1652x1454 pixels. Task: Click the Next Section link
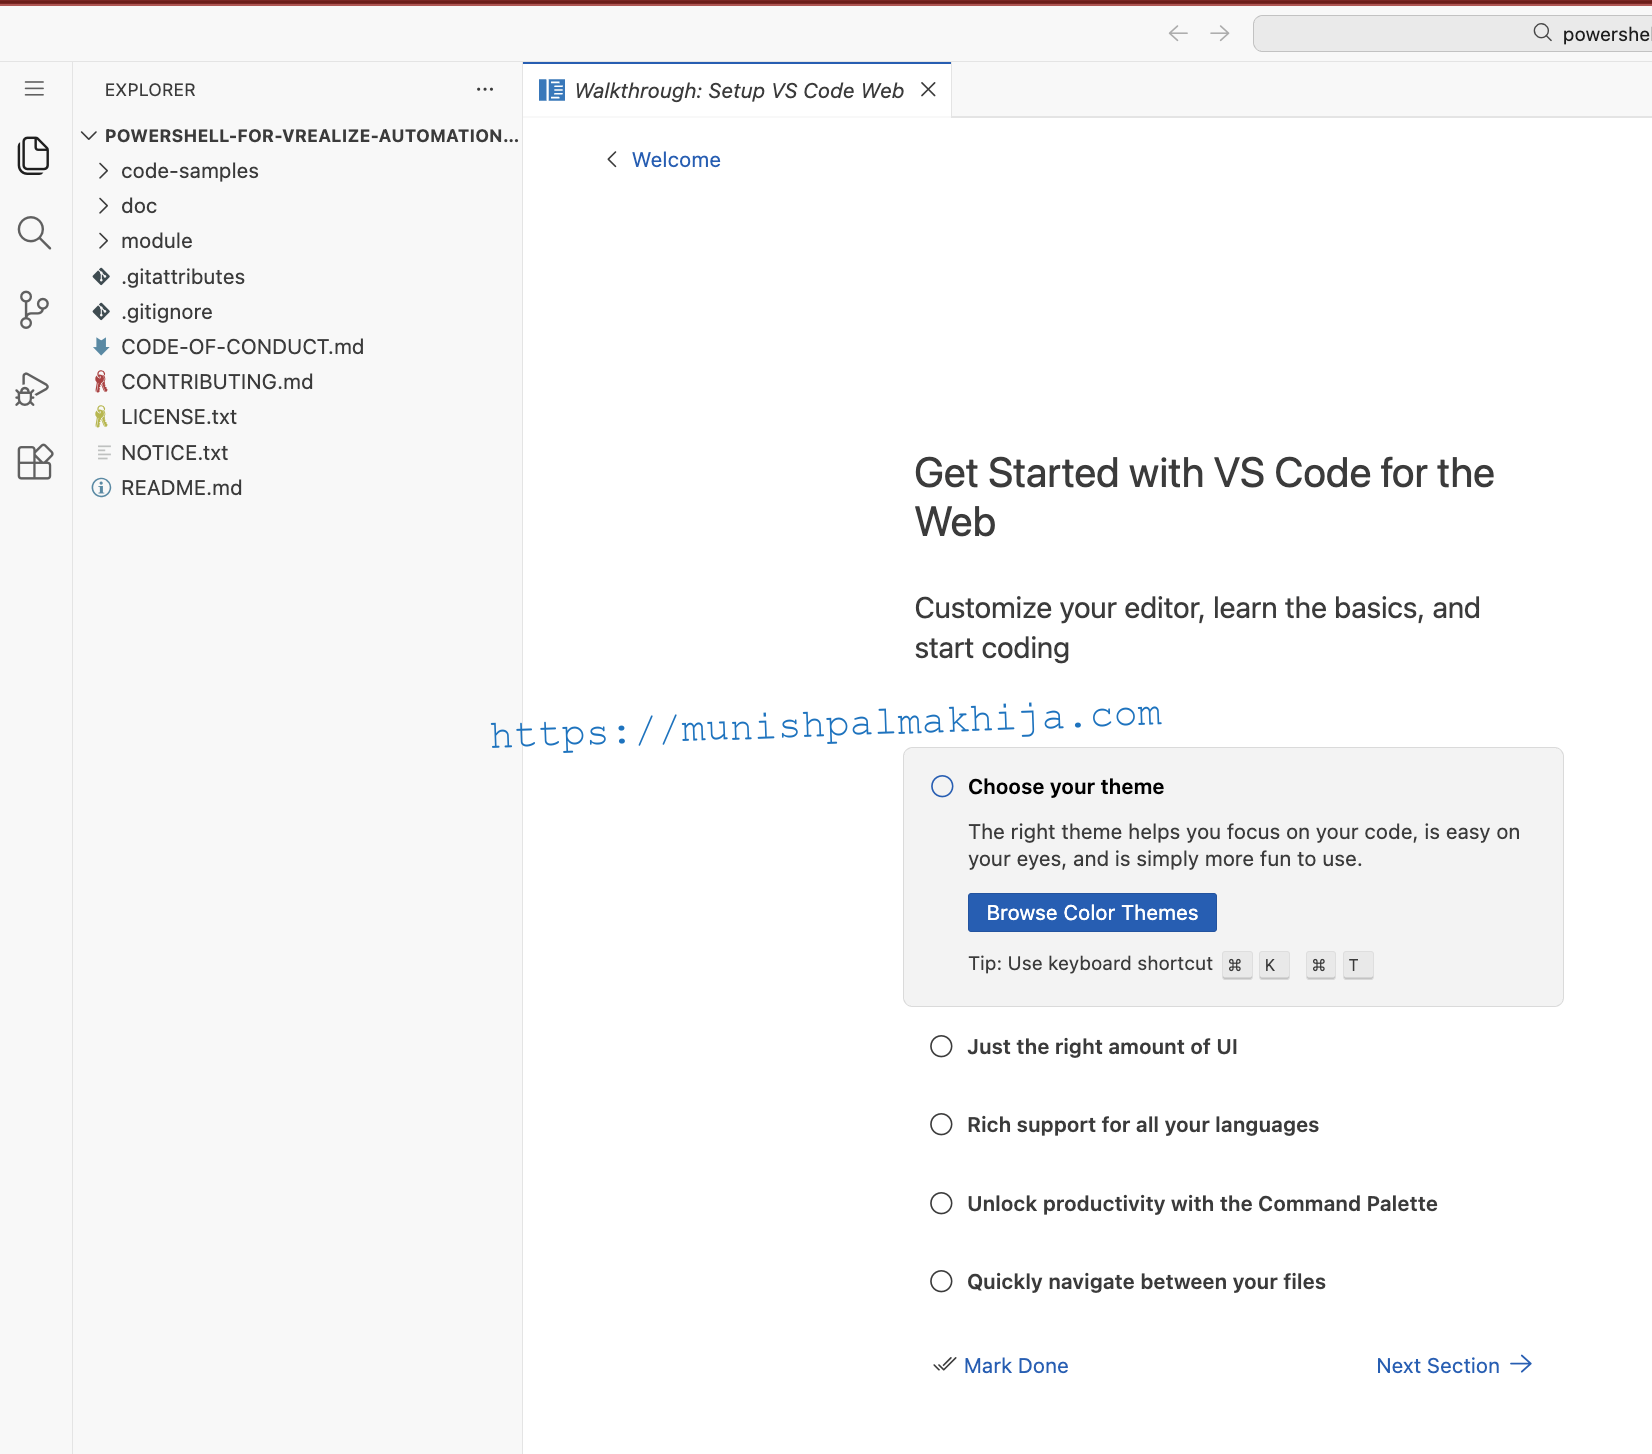(x=1453, y=1366)
